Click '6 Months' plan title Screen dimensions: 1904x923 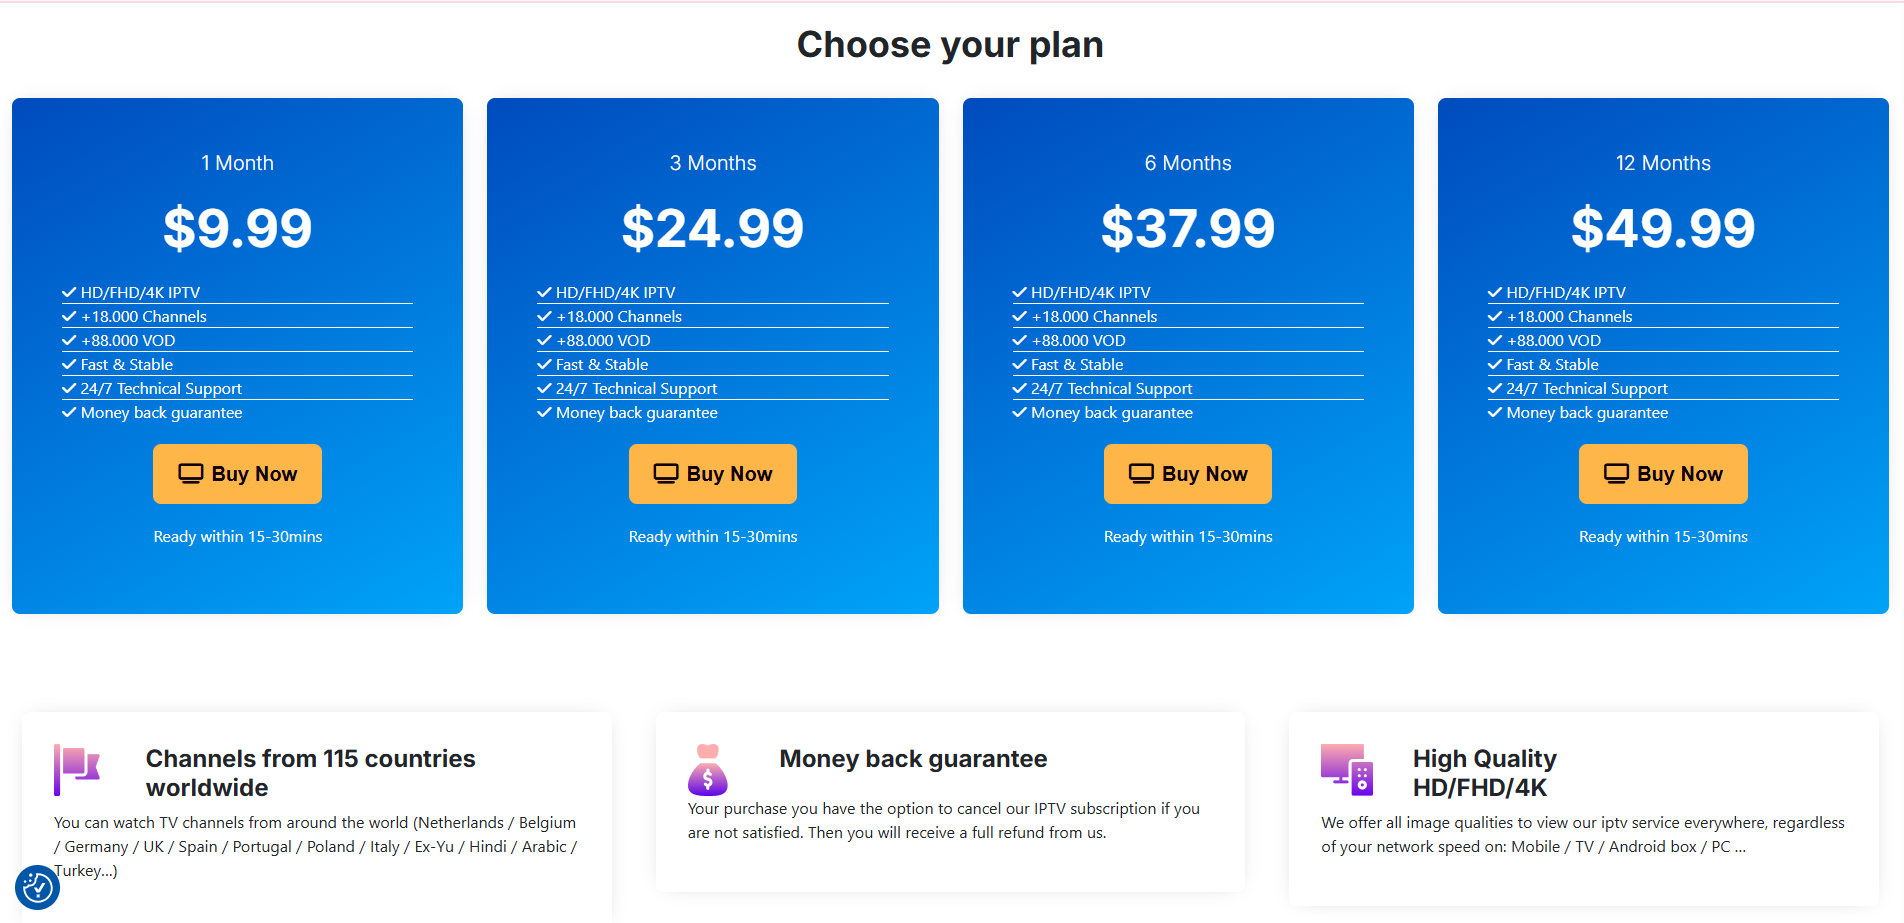click(1188, 163)
